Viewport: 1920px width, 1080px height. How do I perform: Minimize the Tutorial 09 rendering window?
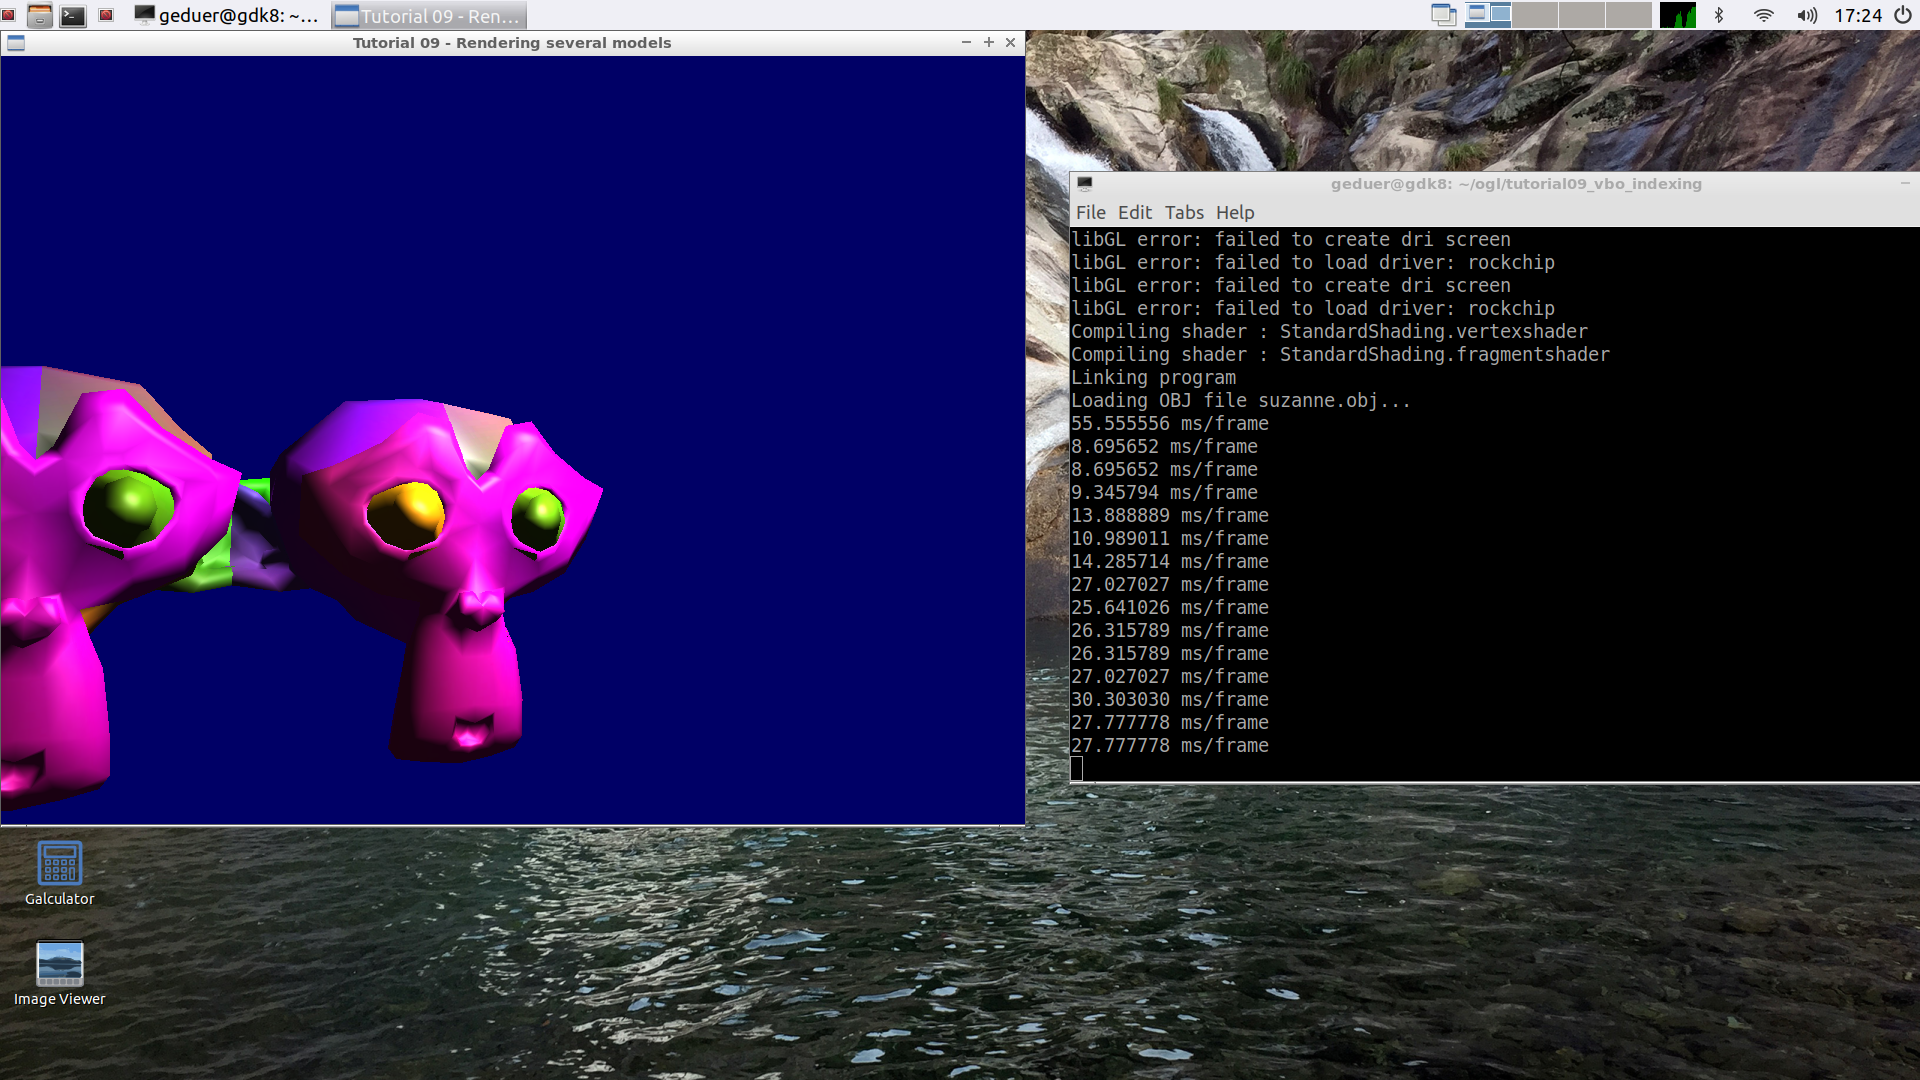[x=966, y=42]
